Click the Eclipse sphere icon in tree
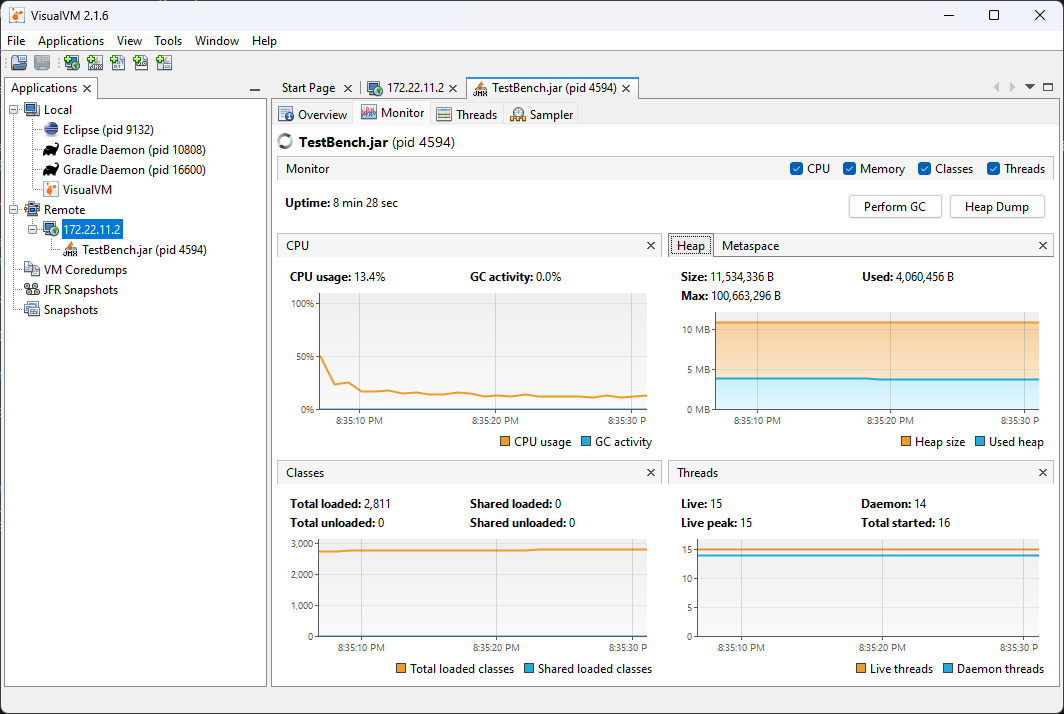The height and width of the screenshot is (714, 1064). [x=51, y=129]
